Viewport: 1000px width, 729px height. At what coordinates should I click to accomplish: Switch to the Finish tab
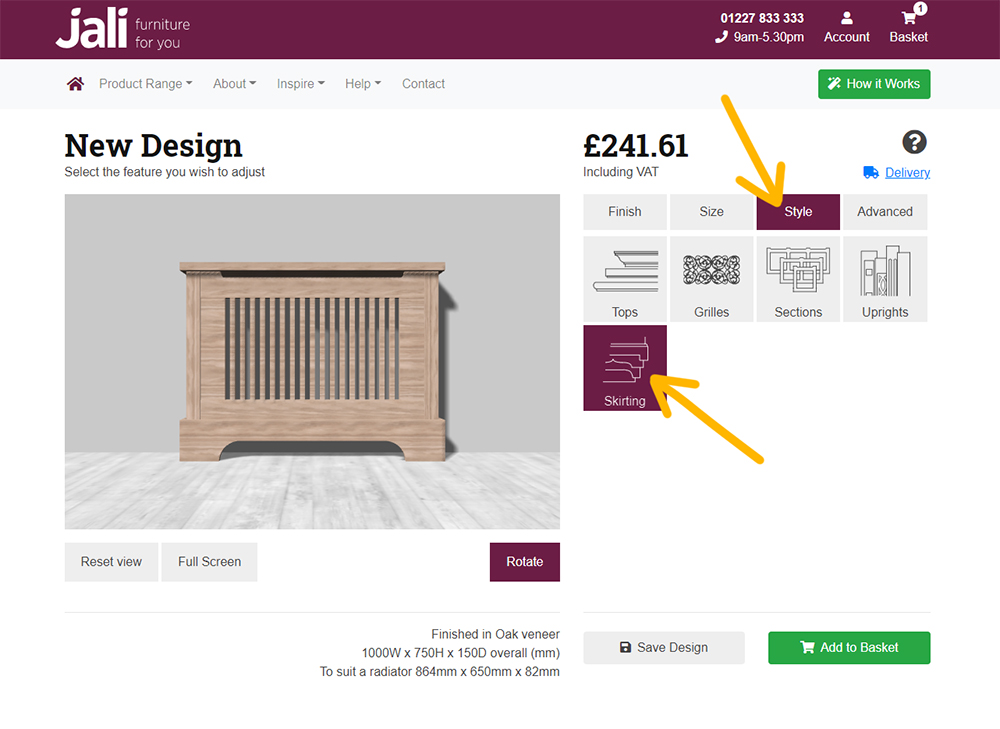(625, 212)
